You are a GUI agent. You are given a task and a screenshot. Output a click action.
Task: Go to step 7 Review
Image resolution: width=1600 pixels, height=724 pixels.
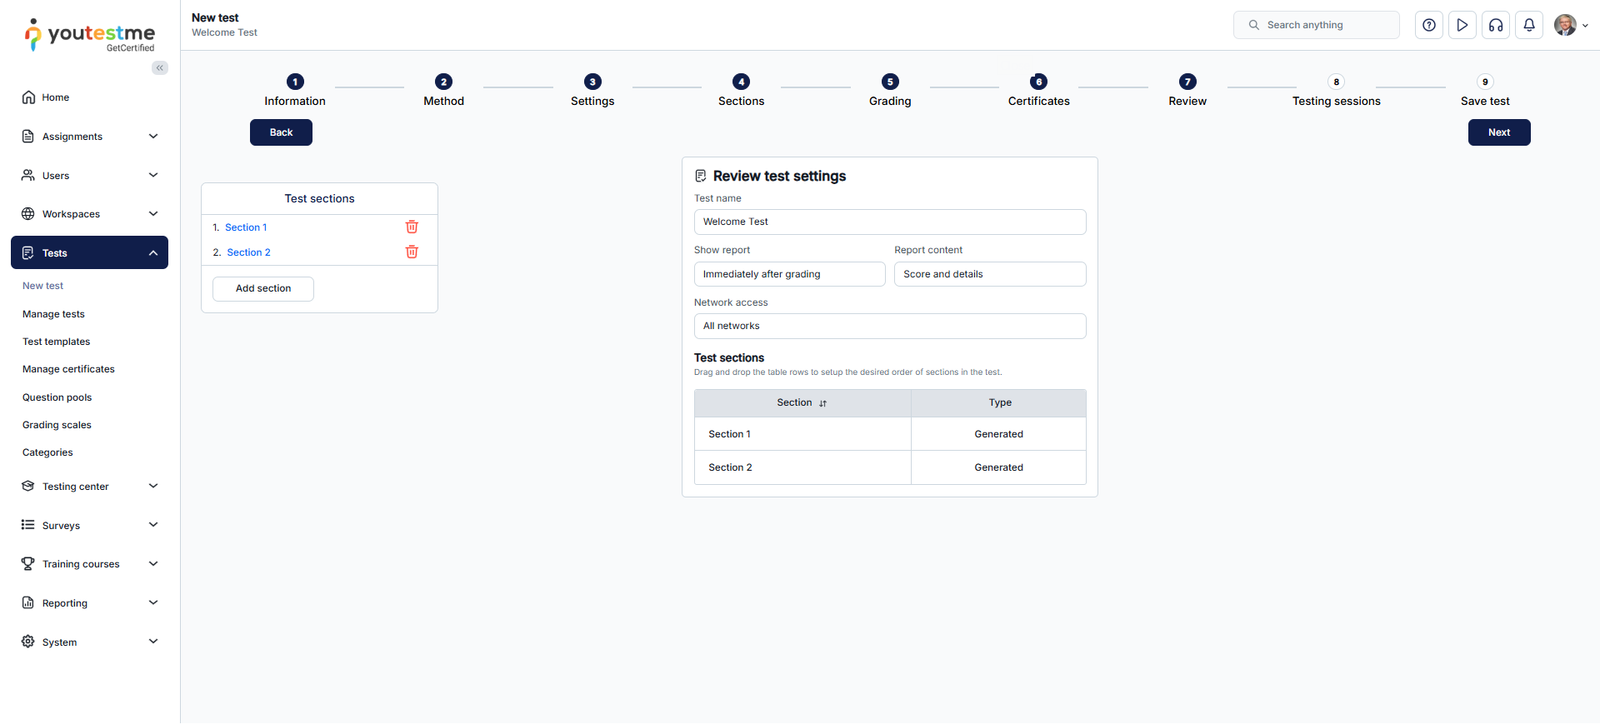coord(1188,90)
